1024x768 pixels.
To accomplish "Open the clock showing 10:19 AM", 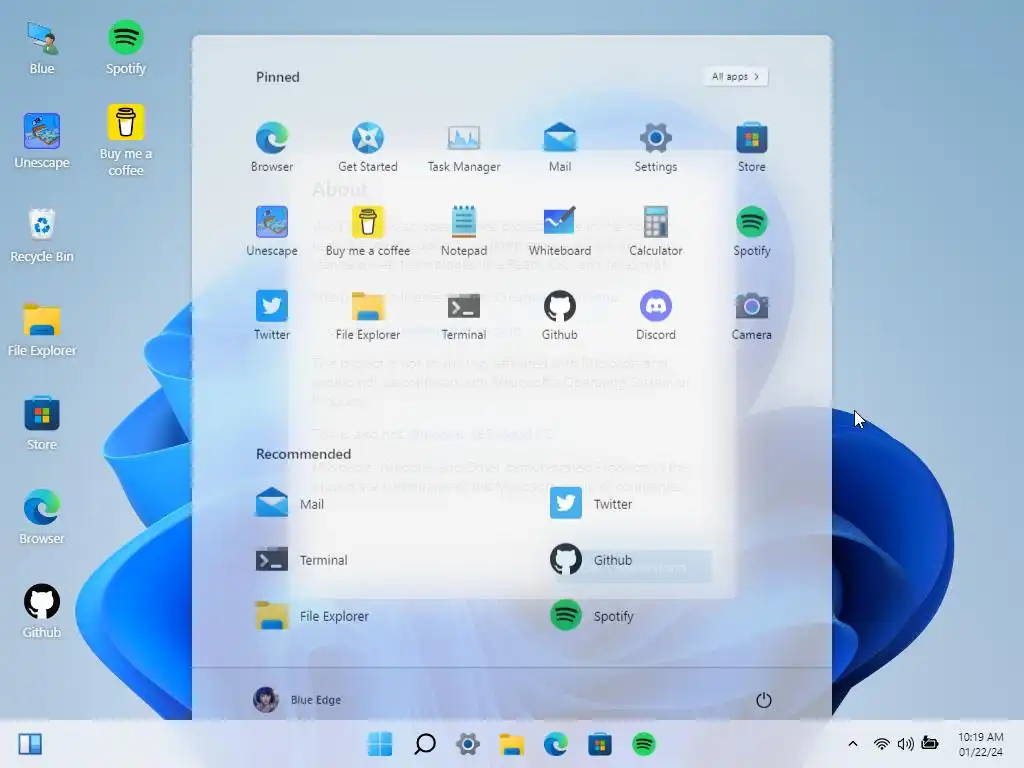I will point(980,744).
